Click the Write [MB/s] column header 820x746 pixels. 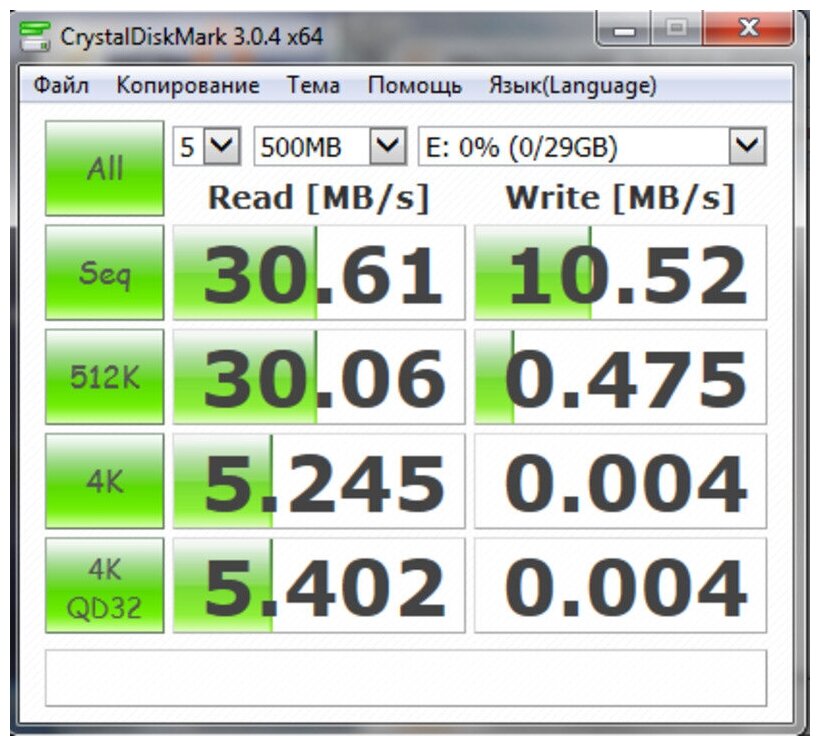[x=621, y=198]
